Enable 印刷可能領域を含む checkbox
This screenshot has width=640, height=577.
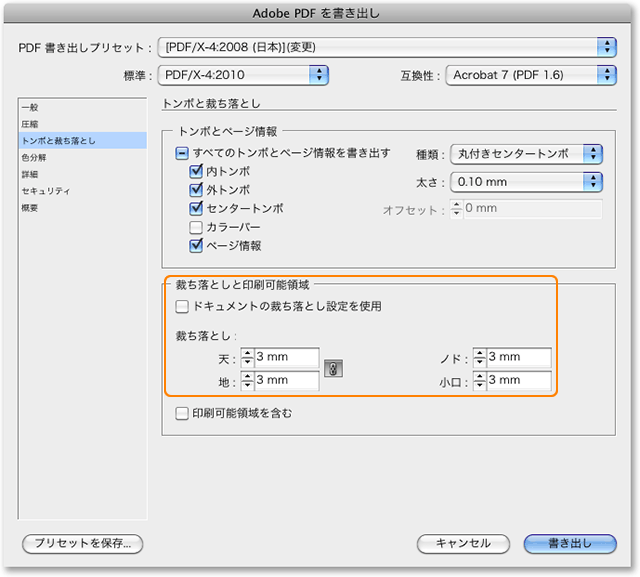(182, 412)
